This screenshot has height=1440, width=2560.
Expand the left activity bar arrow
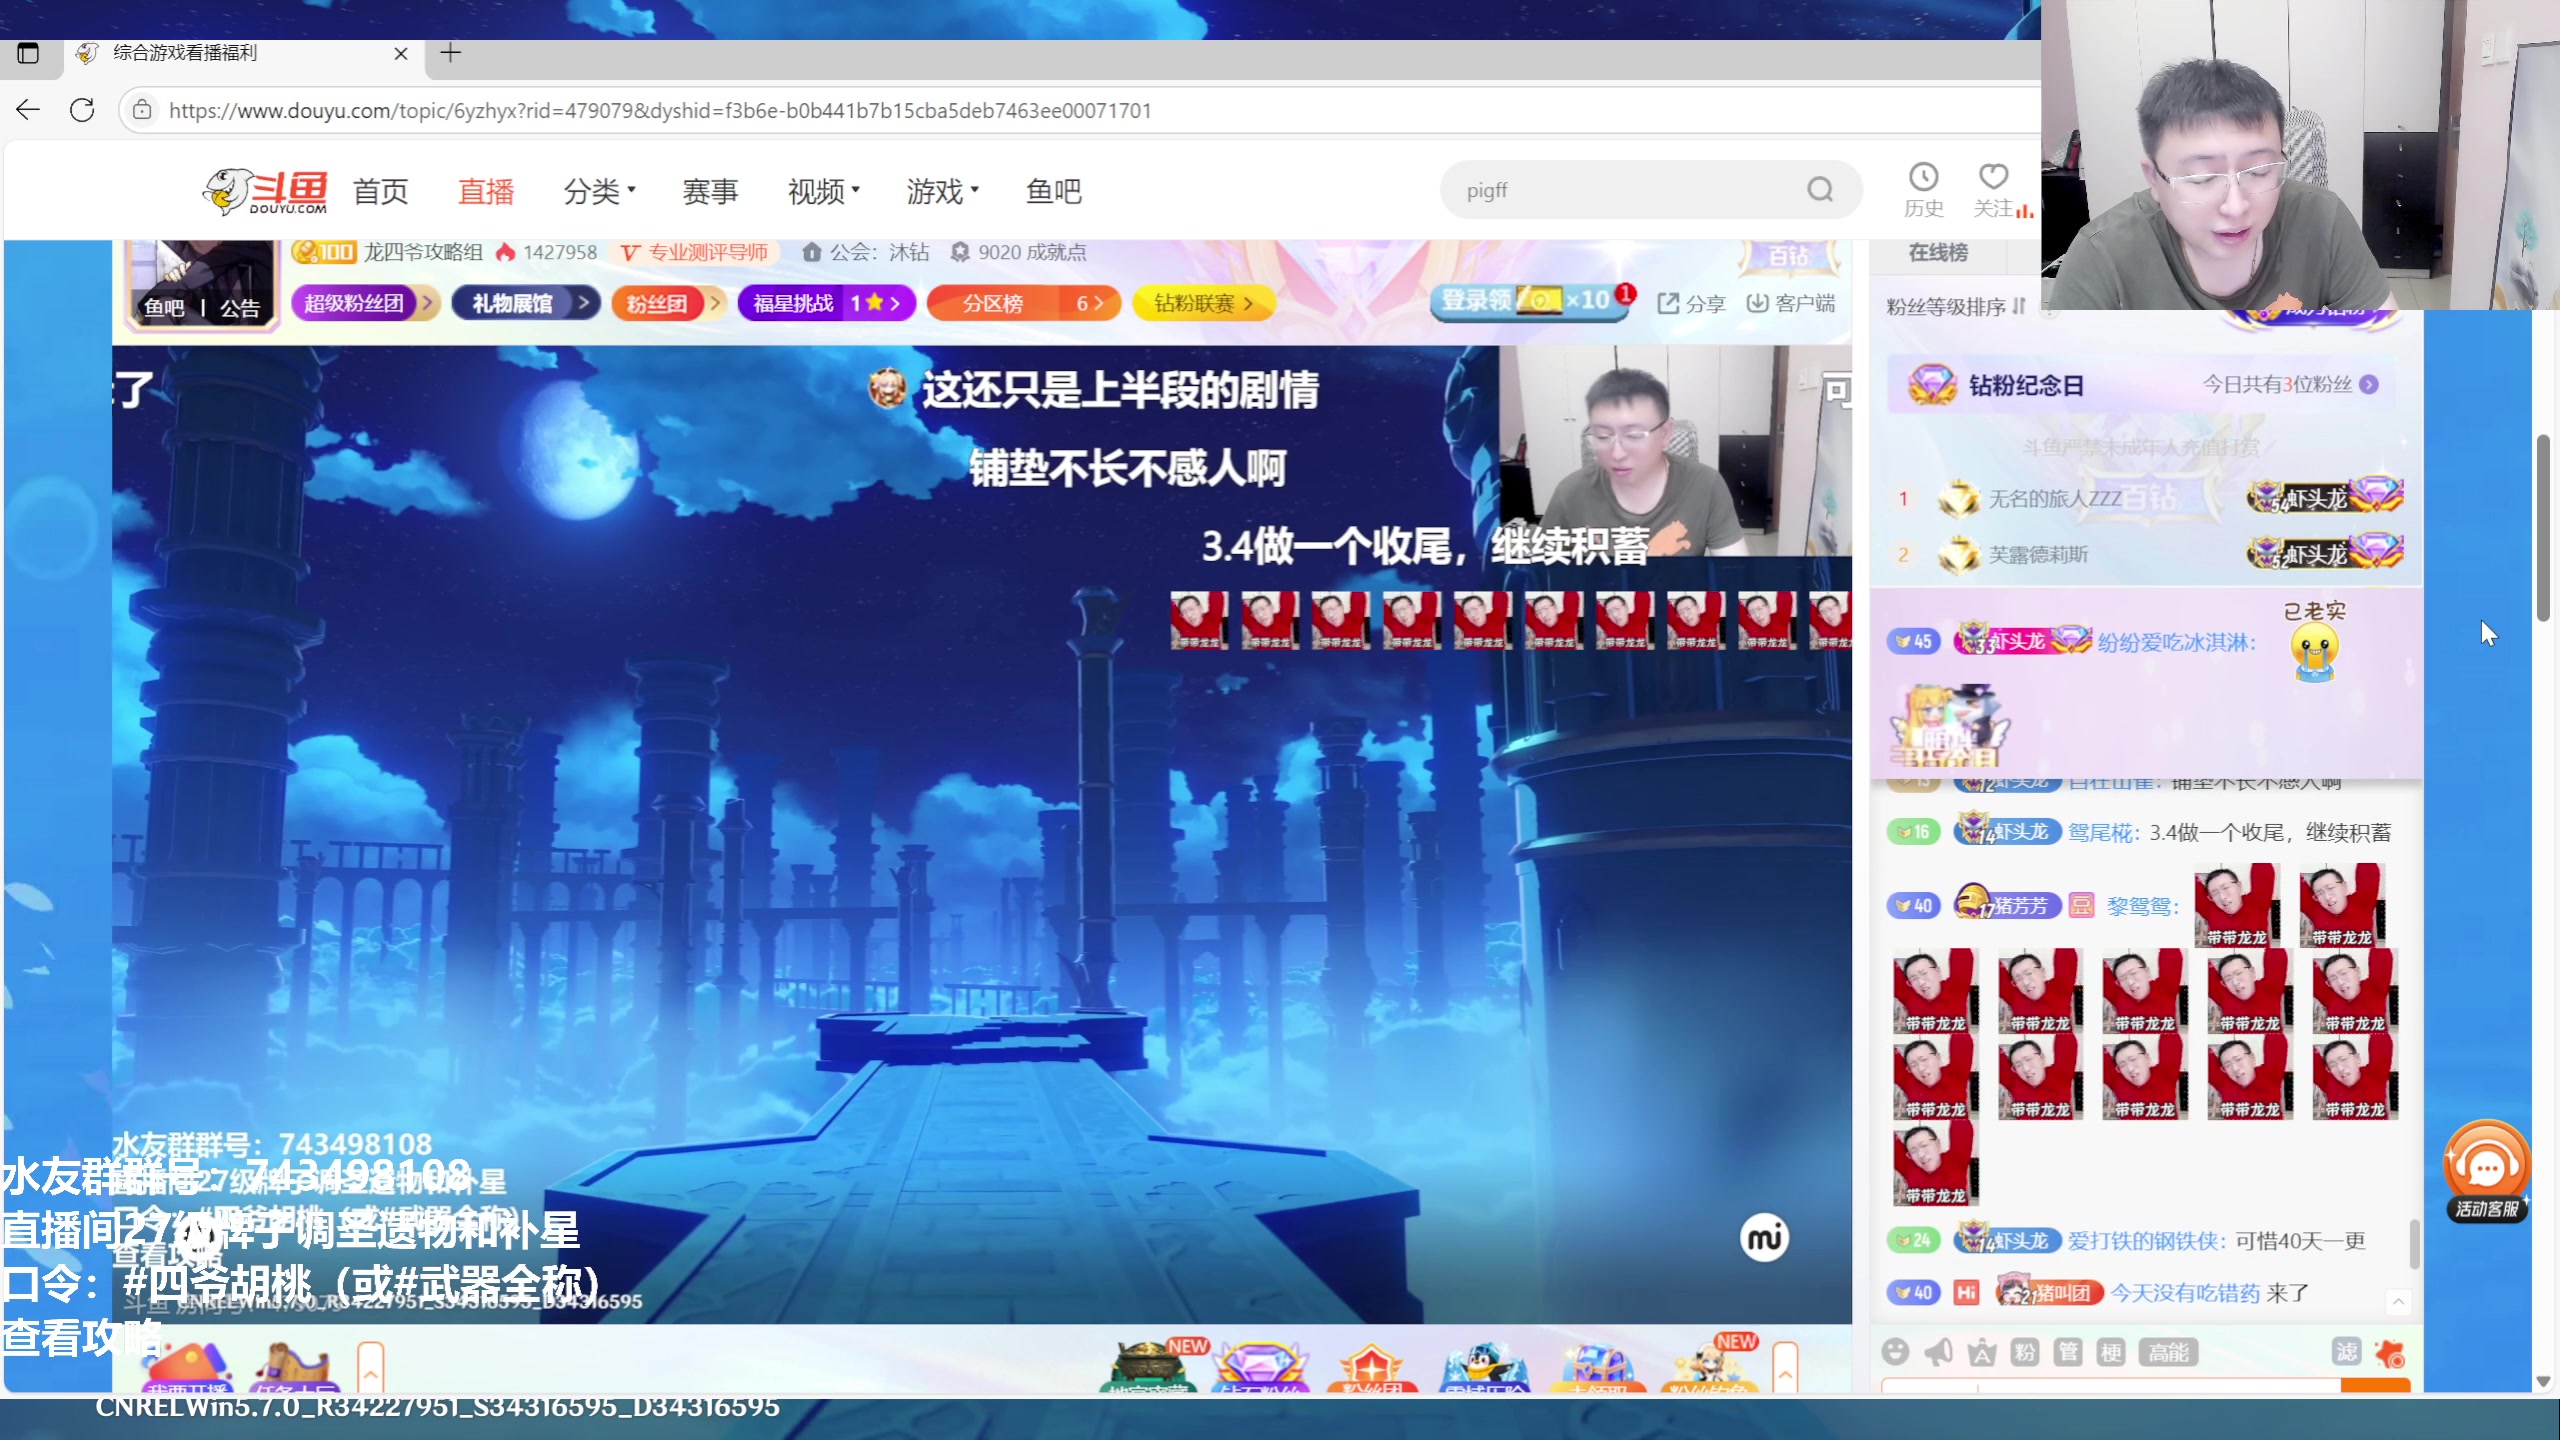point(371,1366)
